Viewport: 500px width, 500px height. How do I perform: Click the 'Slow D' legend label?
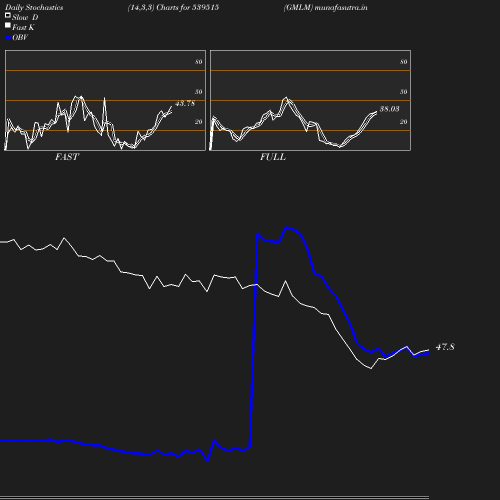tap(25, 17)
